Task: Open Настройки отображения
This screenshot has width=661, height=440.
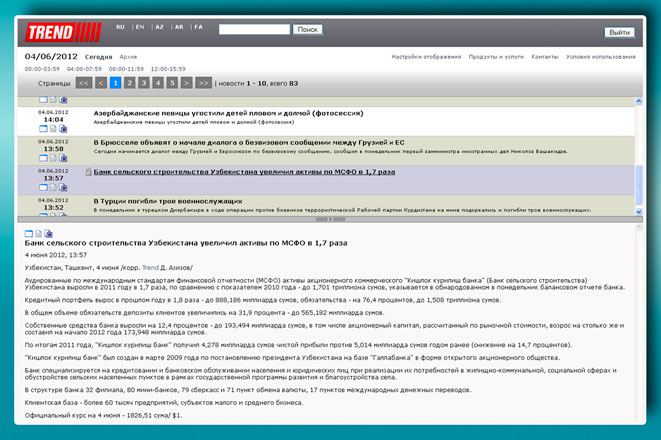Action: [426, 56]
